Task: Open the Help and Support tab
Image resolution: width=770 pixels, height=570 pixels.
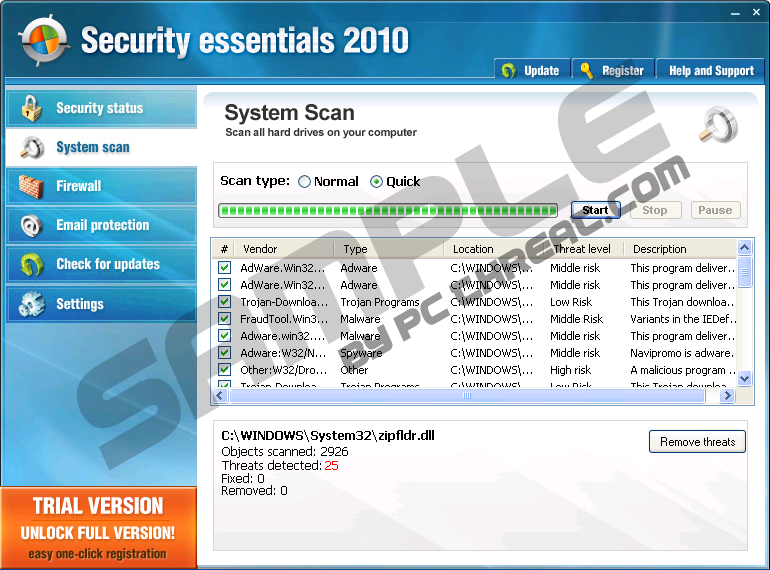Action: (711, 71)
